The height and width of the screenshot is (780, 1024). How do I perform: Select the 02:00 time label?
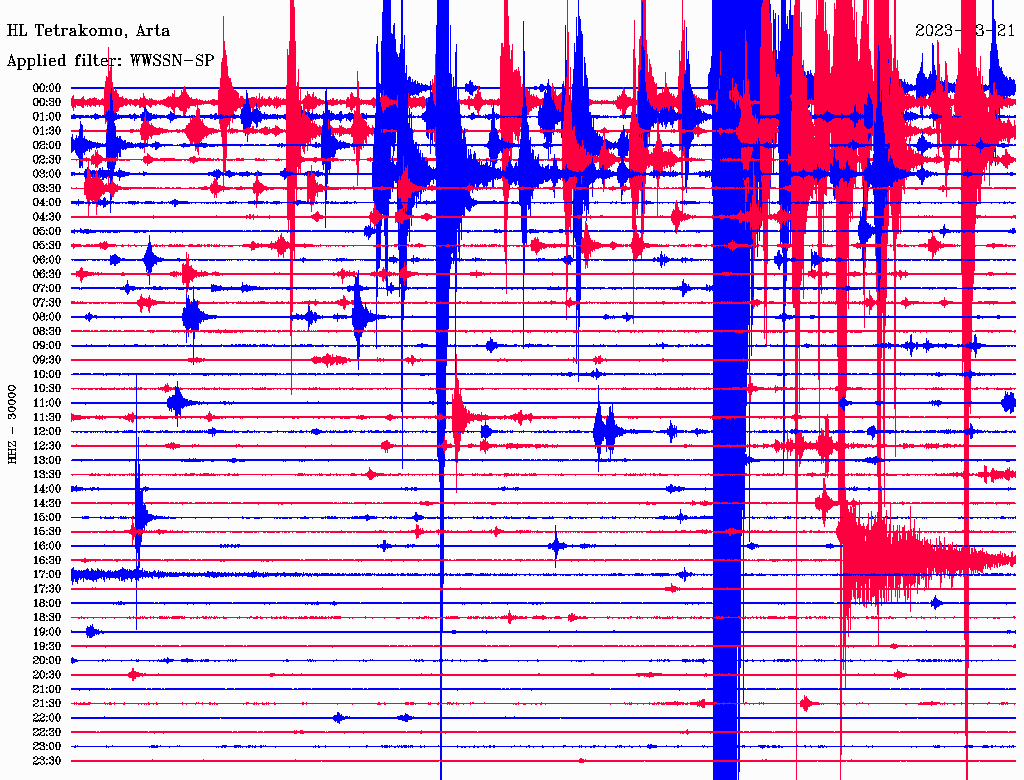coord(47,145)
